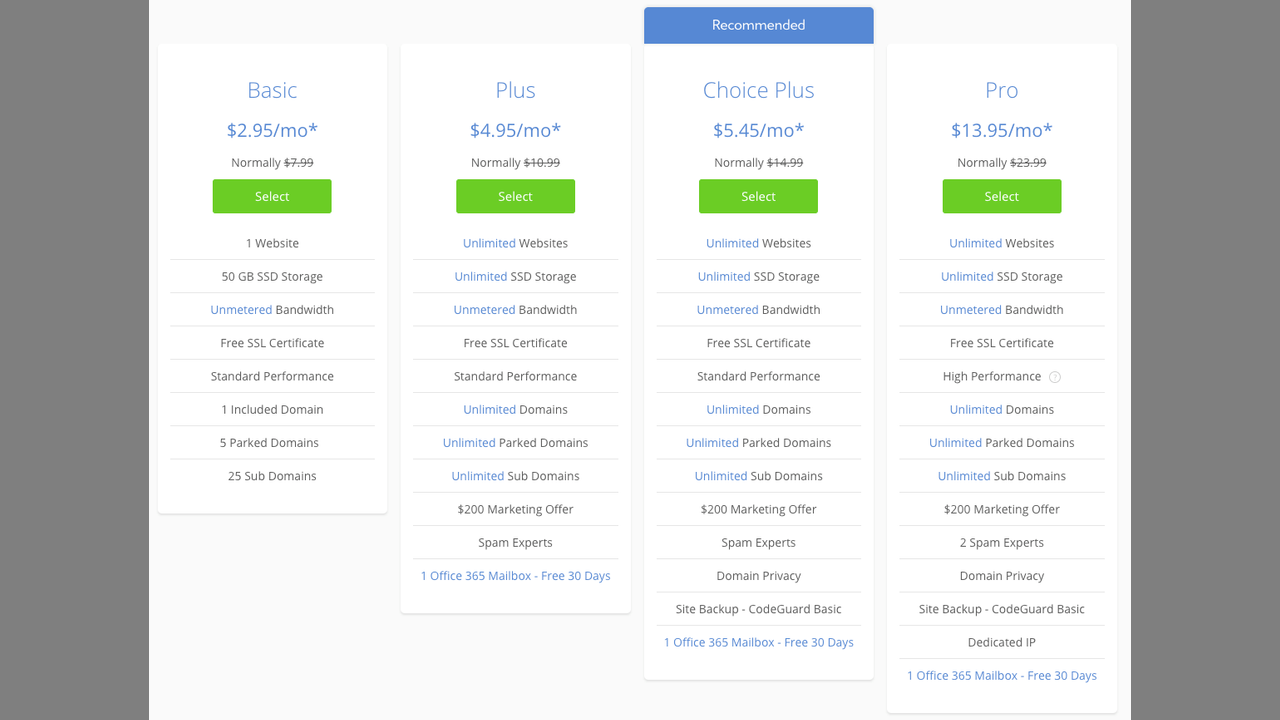Select the Pro hosting plan
The height and width of the screenshot is (720, 1280).
[x=1001, y=196]
